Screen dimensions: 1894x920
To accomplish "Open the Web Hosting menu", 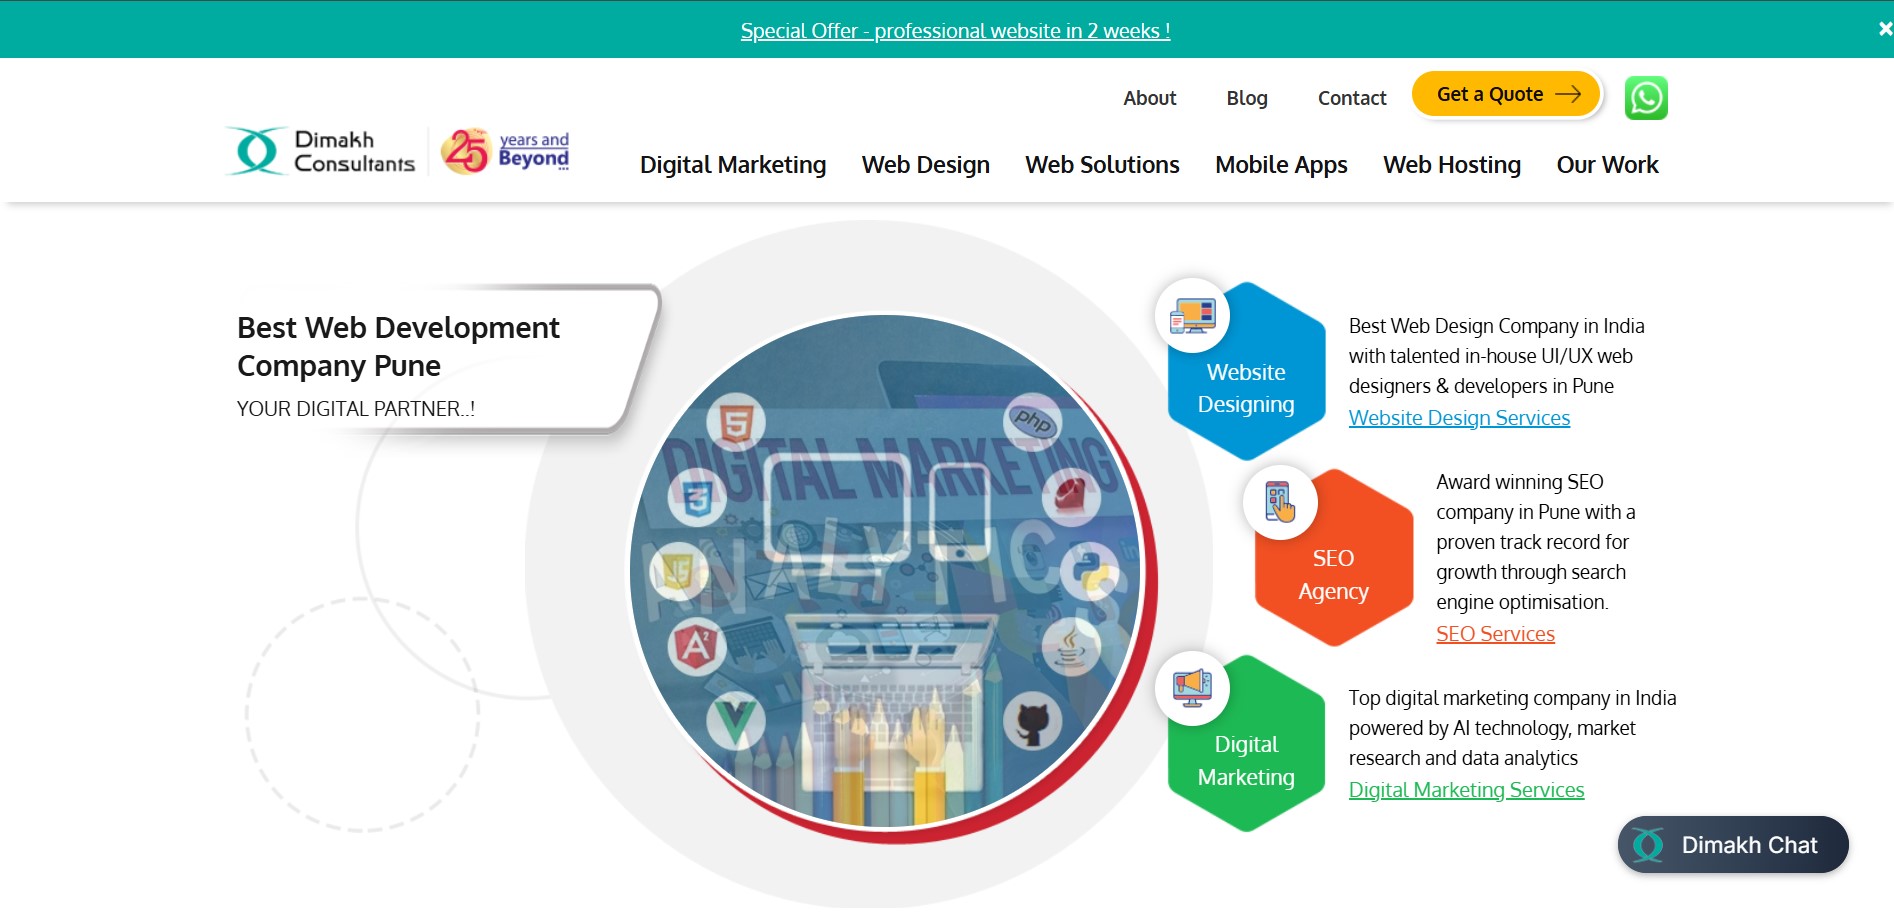I will (x=1452, y=165).
